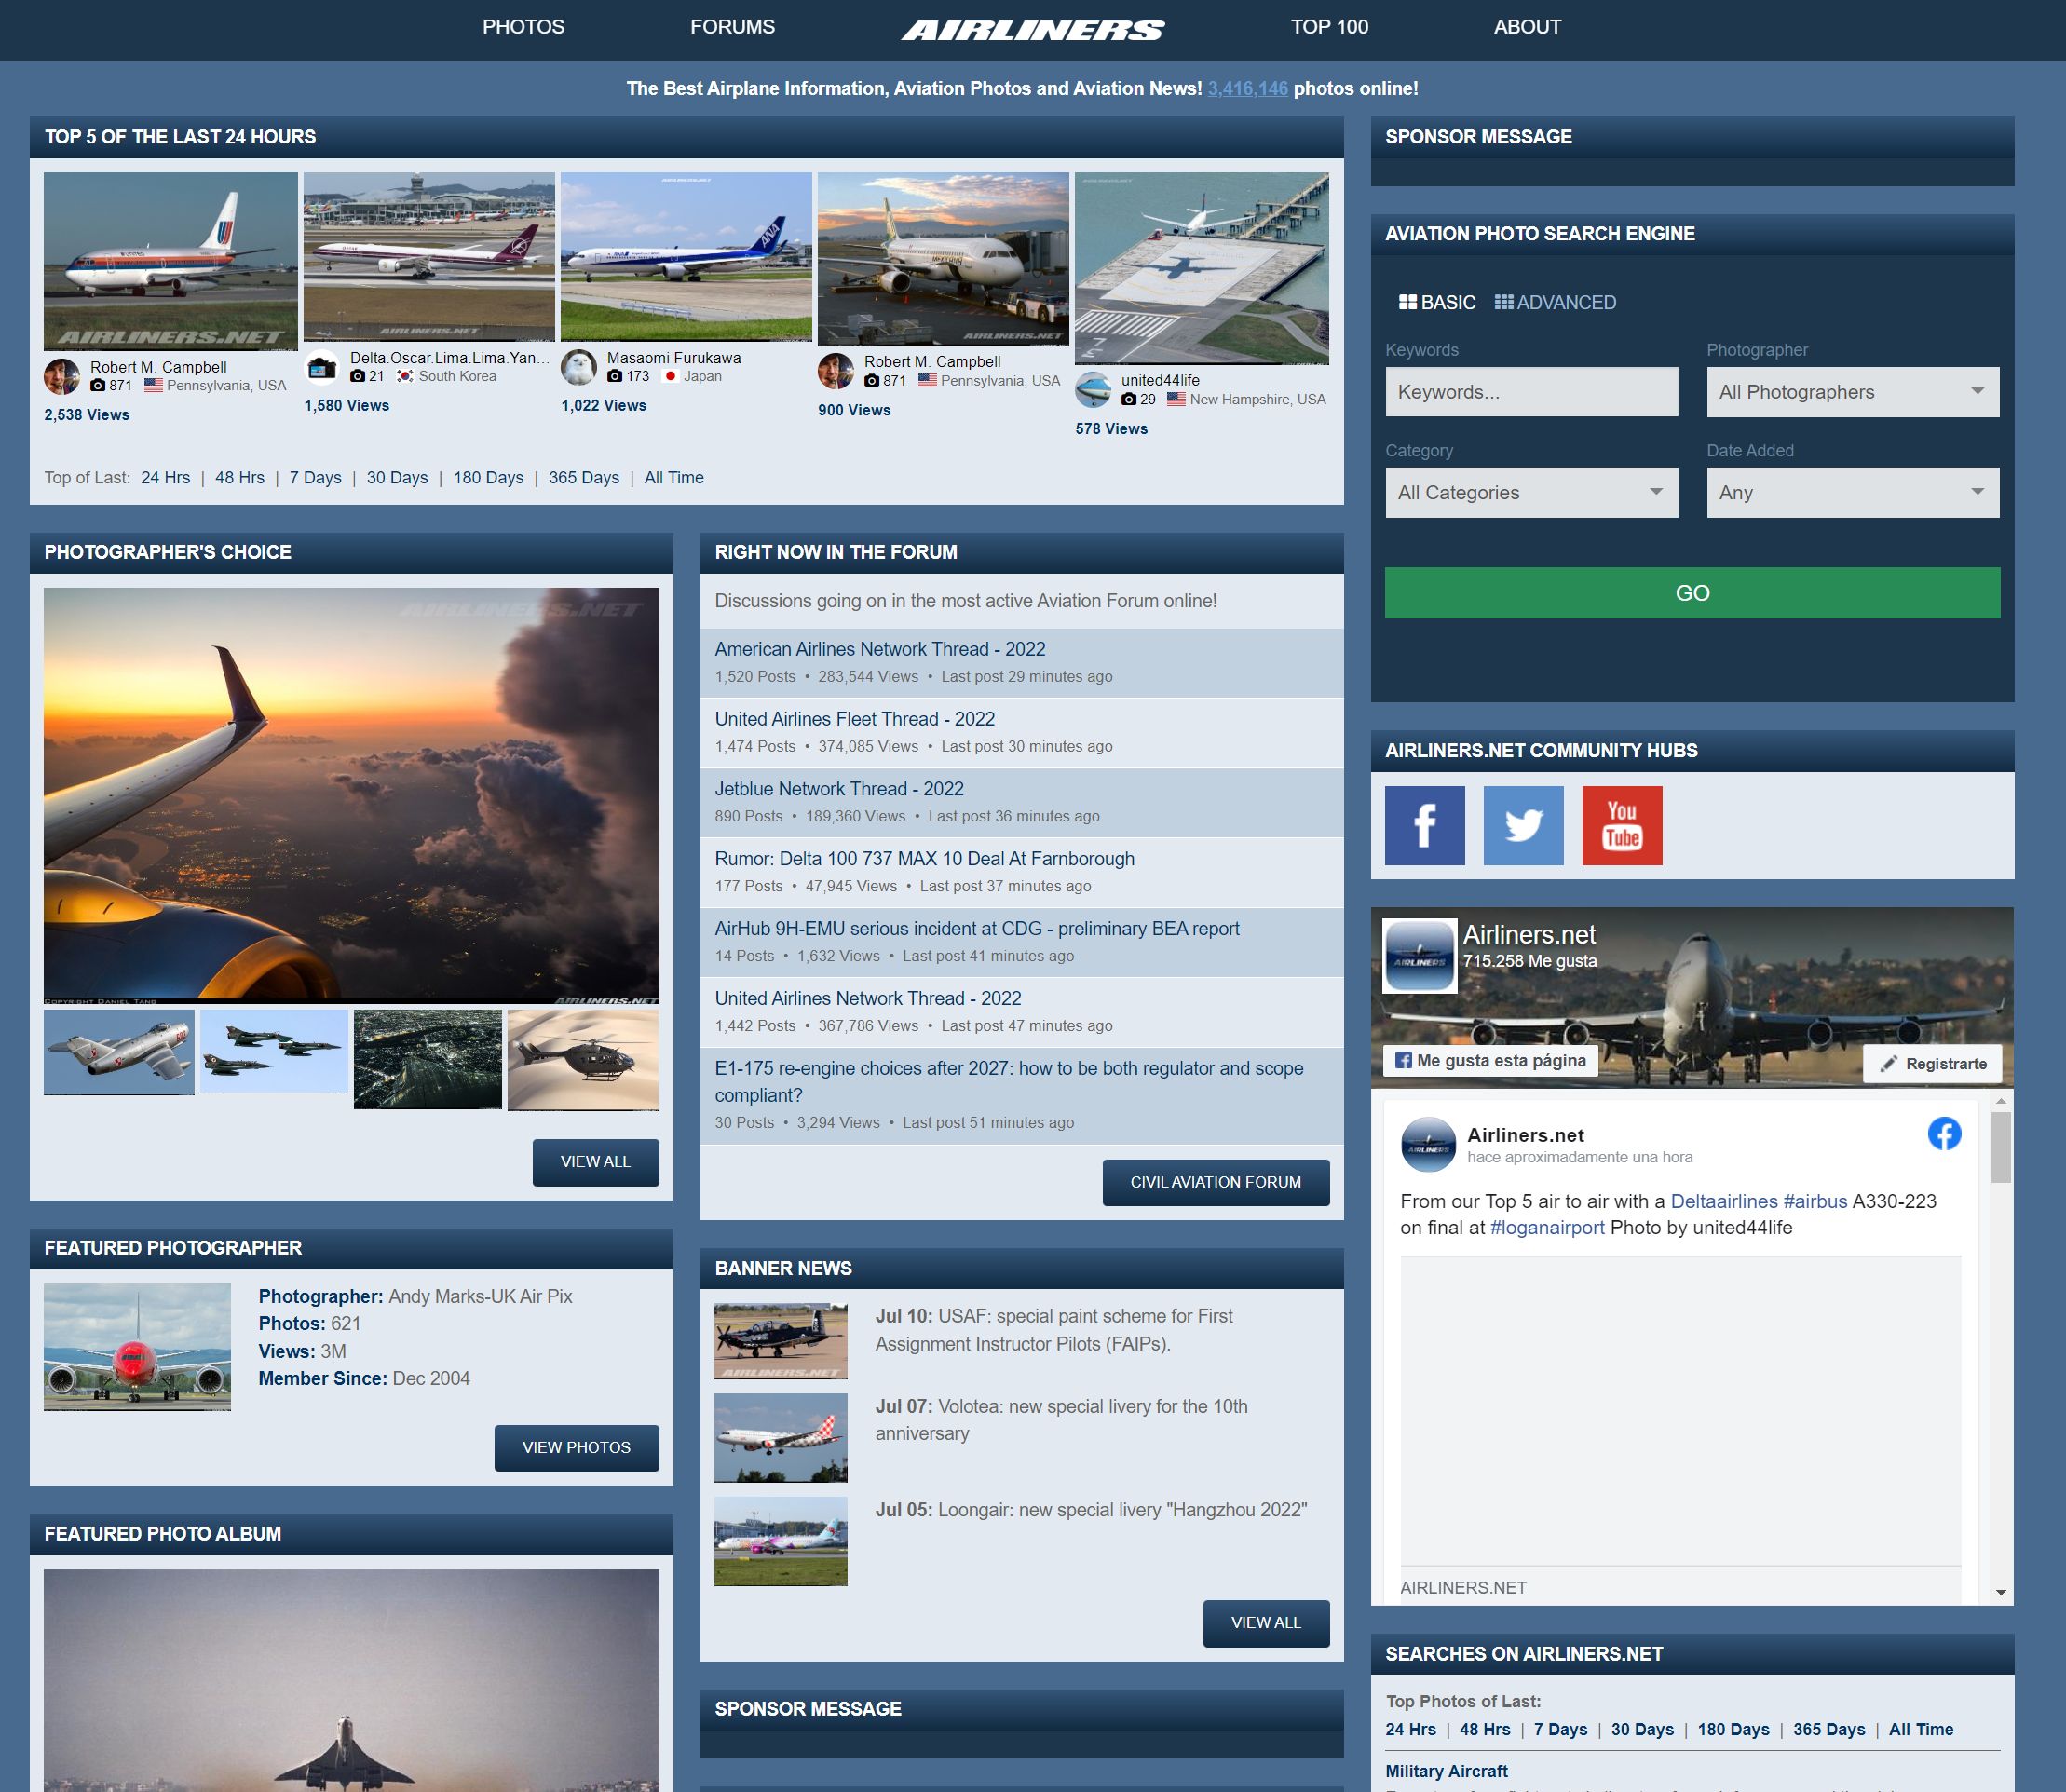Click the AIRLINERS logo in the navbar

click(x=1033, y=27)
